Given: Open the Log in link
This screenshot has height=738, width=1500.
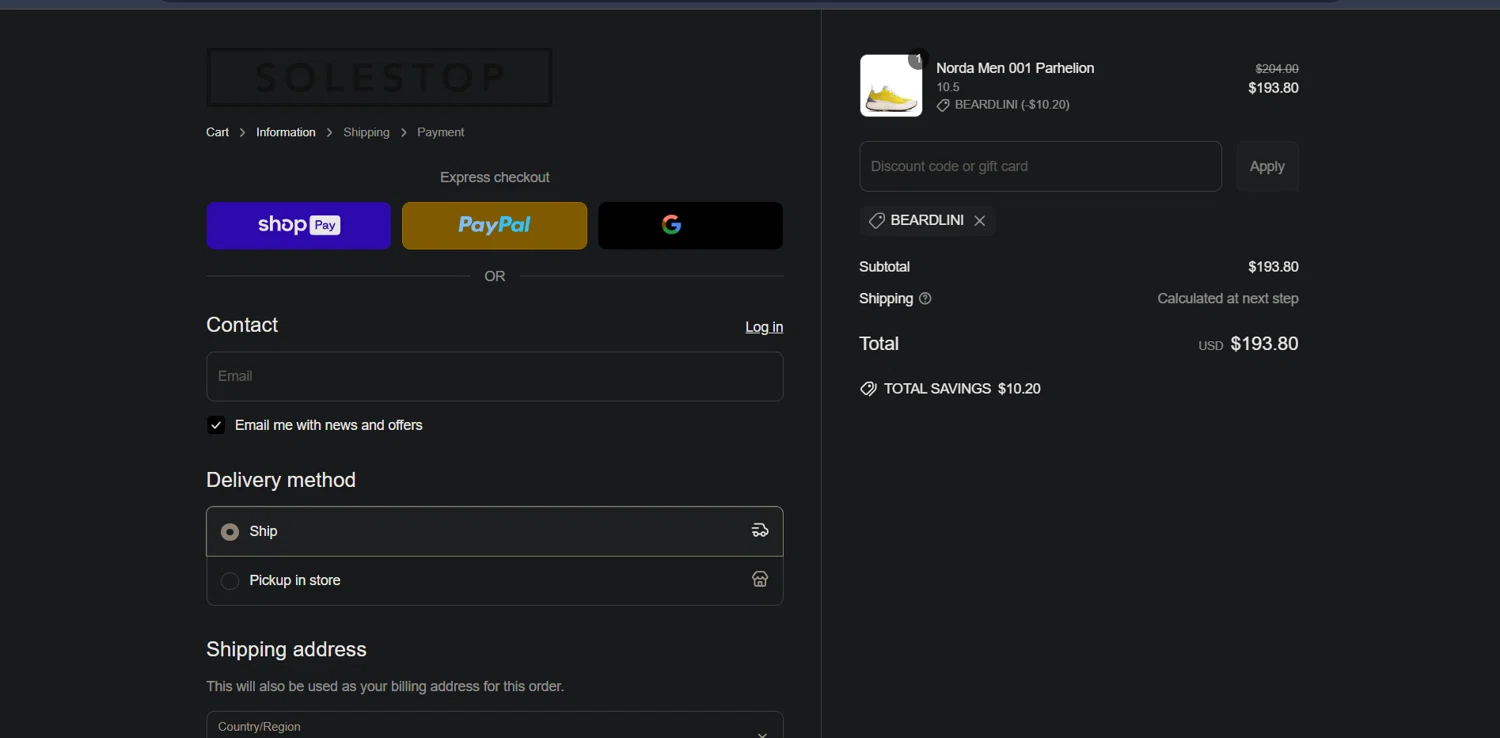Looking at the screenshot, I should coord(764,327).
